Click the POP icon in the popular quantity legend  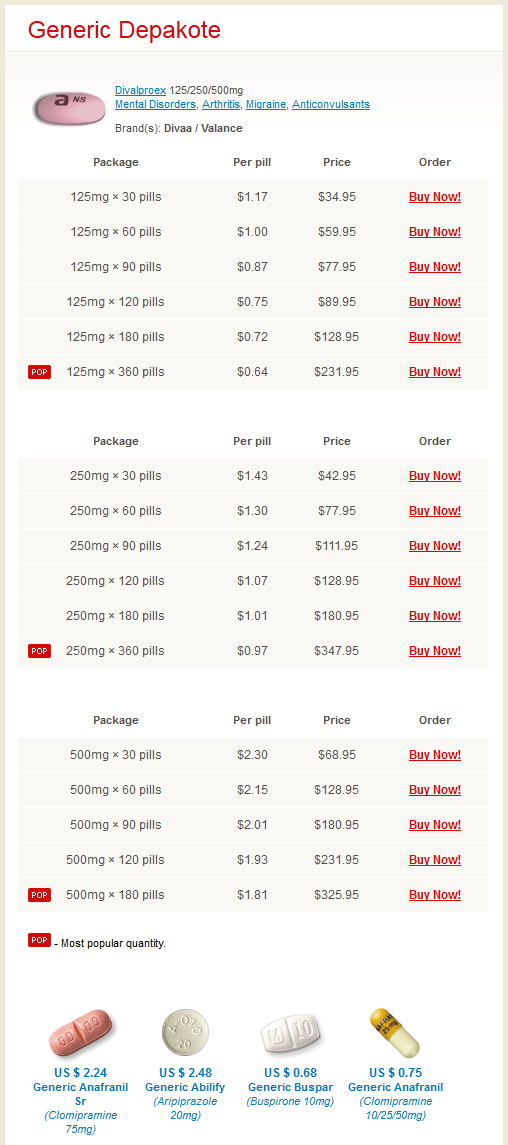pyautogui.click(x=39, y=940)
